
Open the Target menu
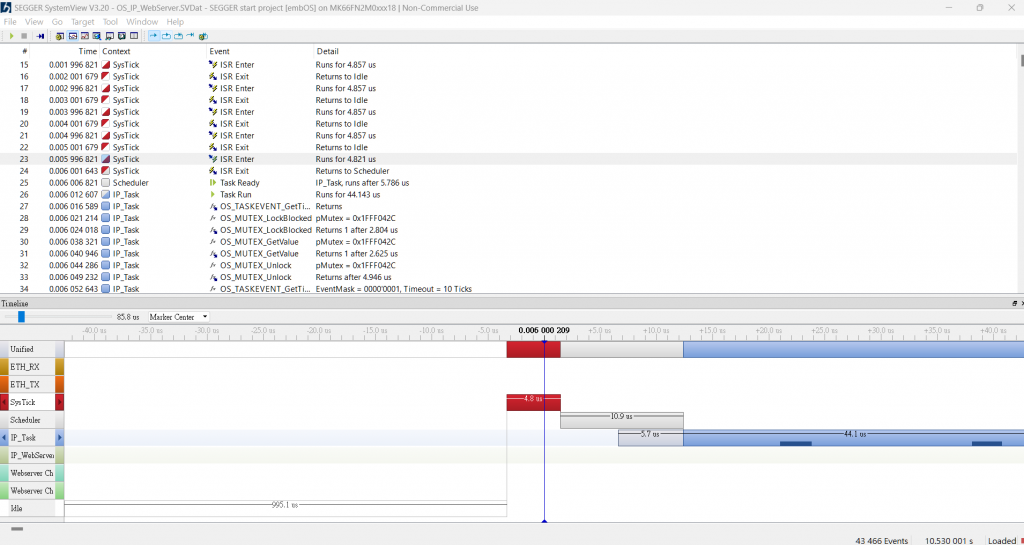click(83, 22)
